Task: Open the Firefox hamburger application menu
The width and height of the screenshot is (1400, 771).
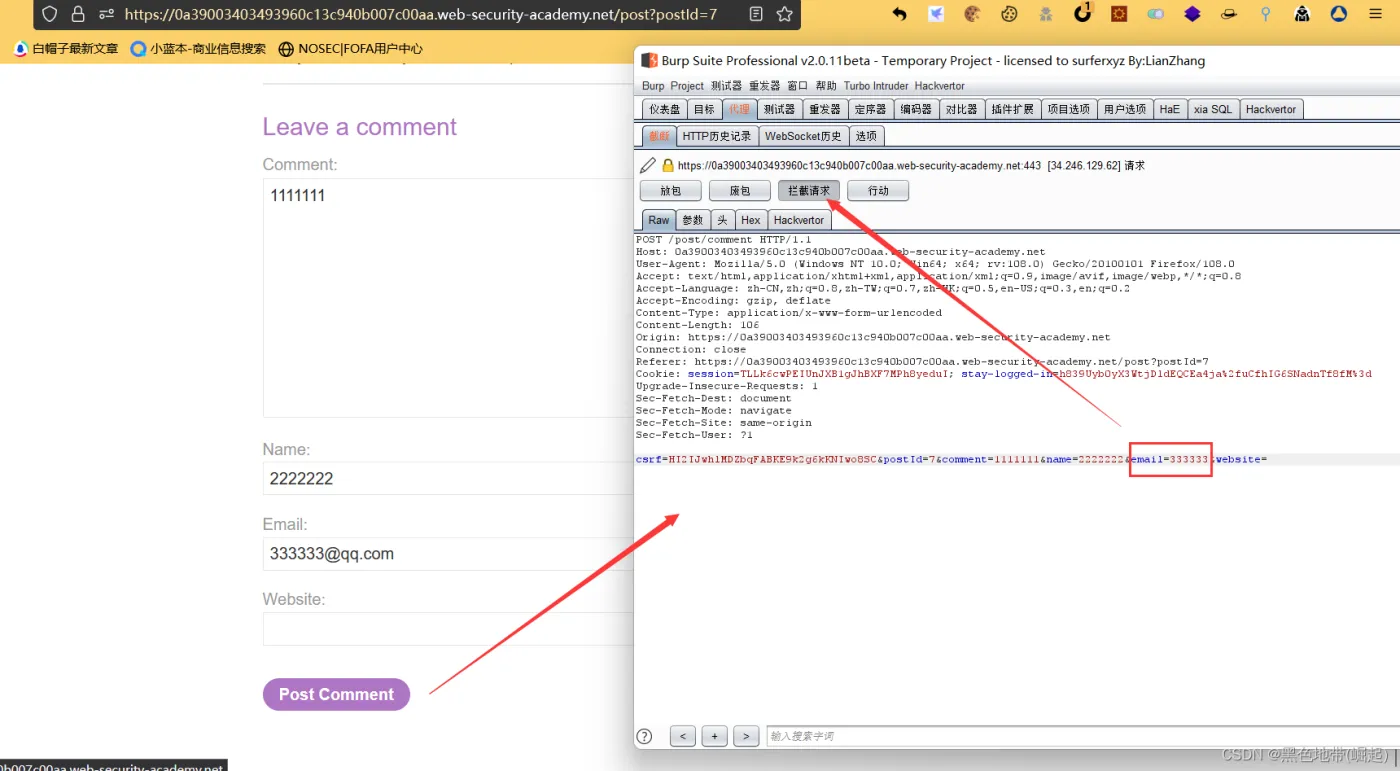Action: click(1377, 14)
